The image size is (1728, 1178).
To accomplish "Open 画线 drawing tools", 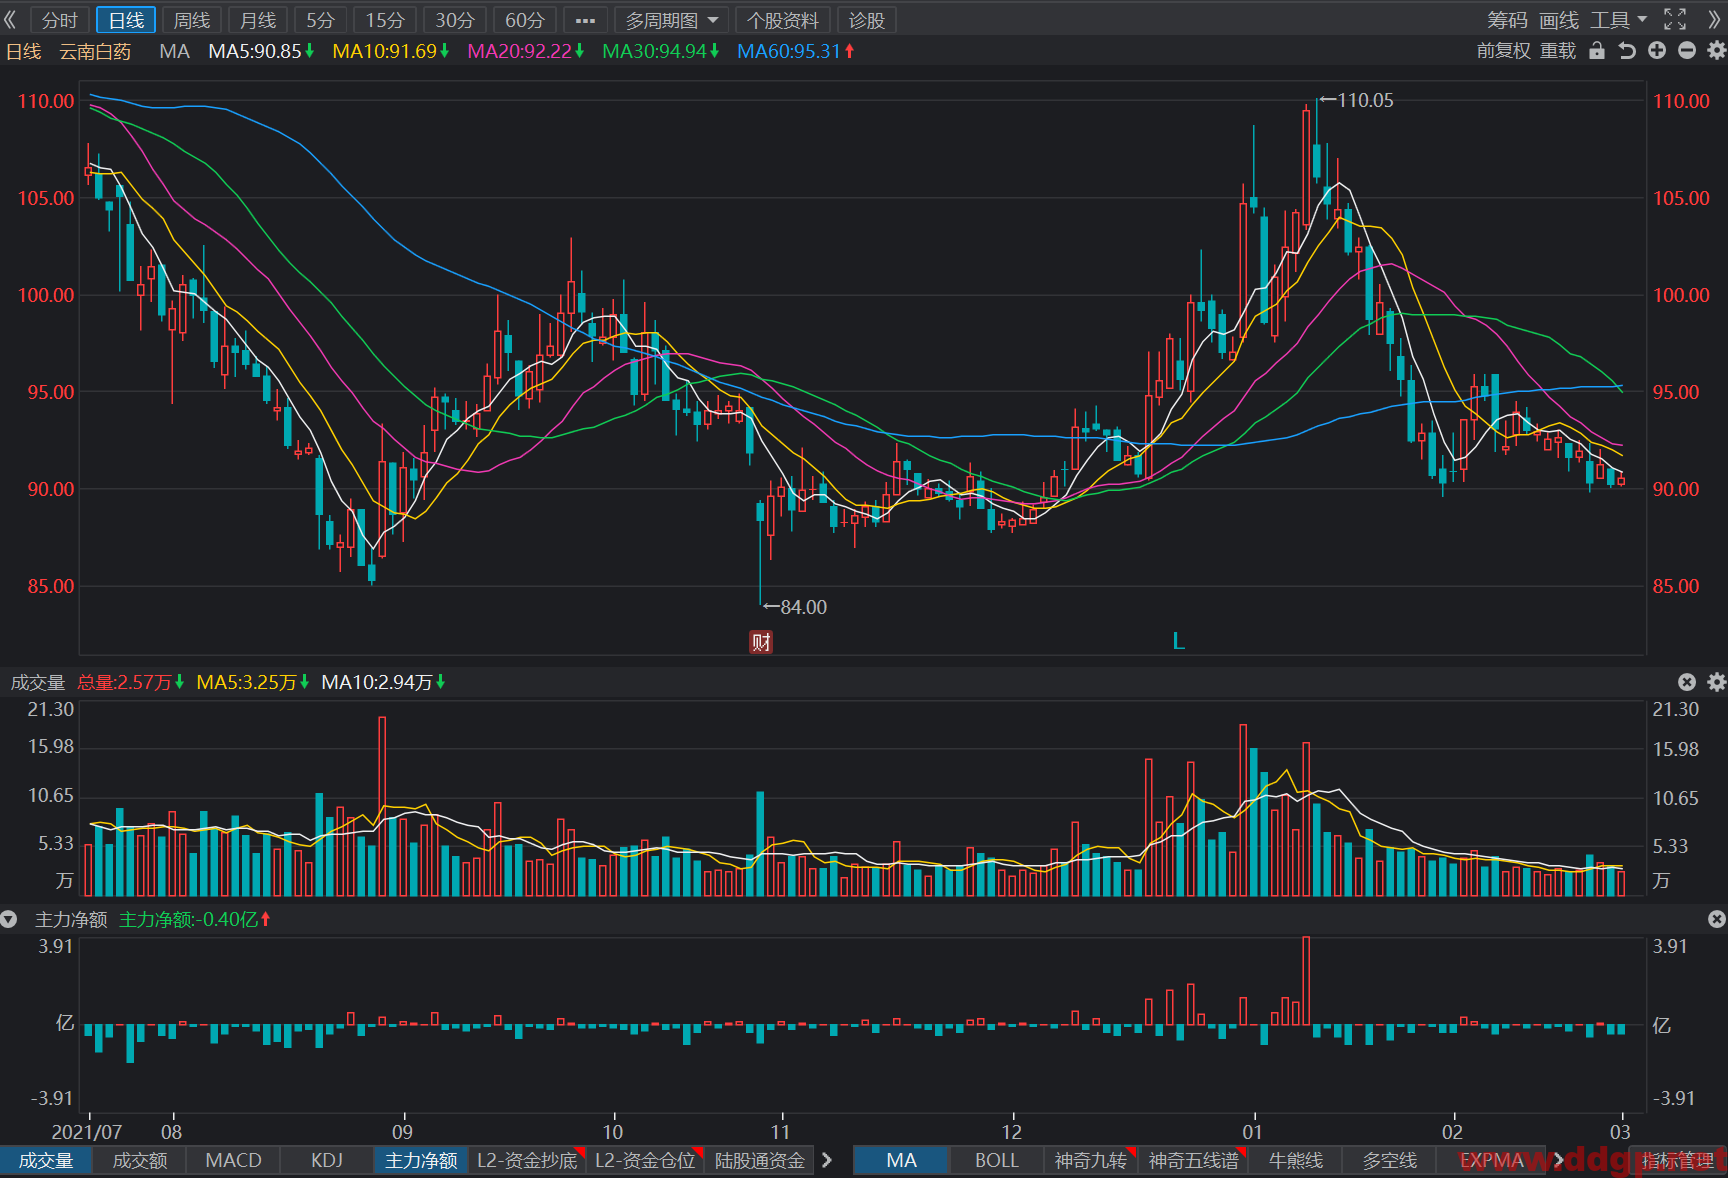I will pos(1559,20).
